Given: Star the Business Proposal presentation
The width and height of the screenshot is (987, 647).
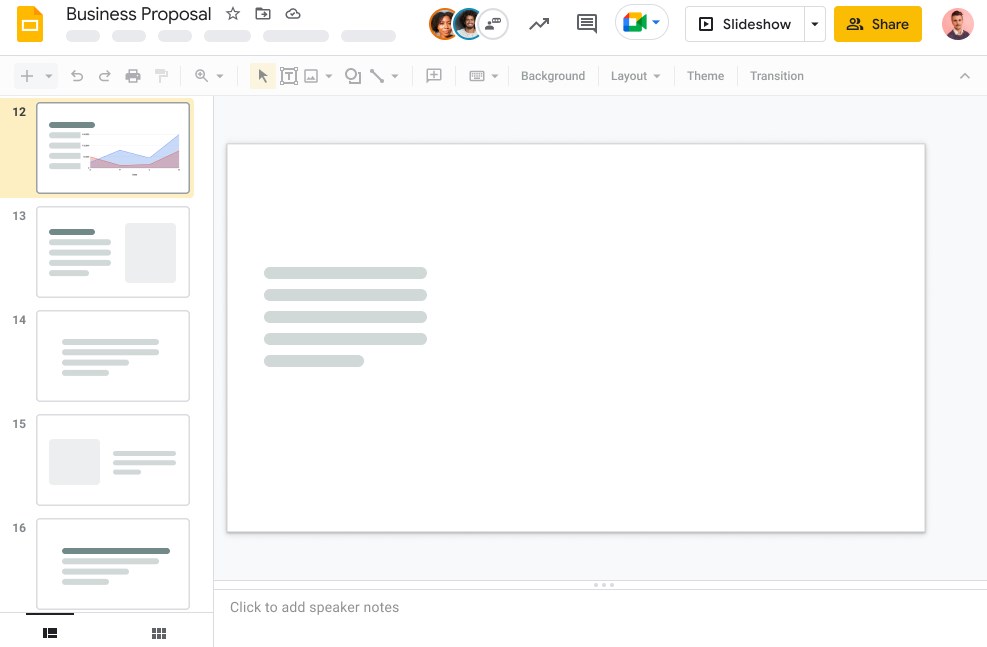Looking at the screenshot, I should tap(233, 13).
